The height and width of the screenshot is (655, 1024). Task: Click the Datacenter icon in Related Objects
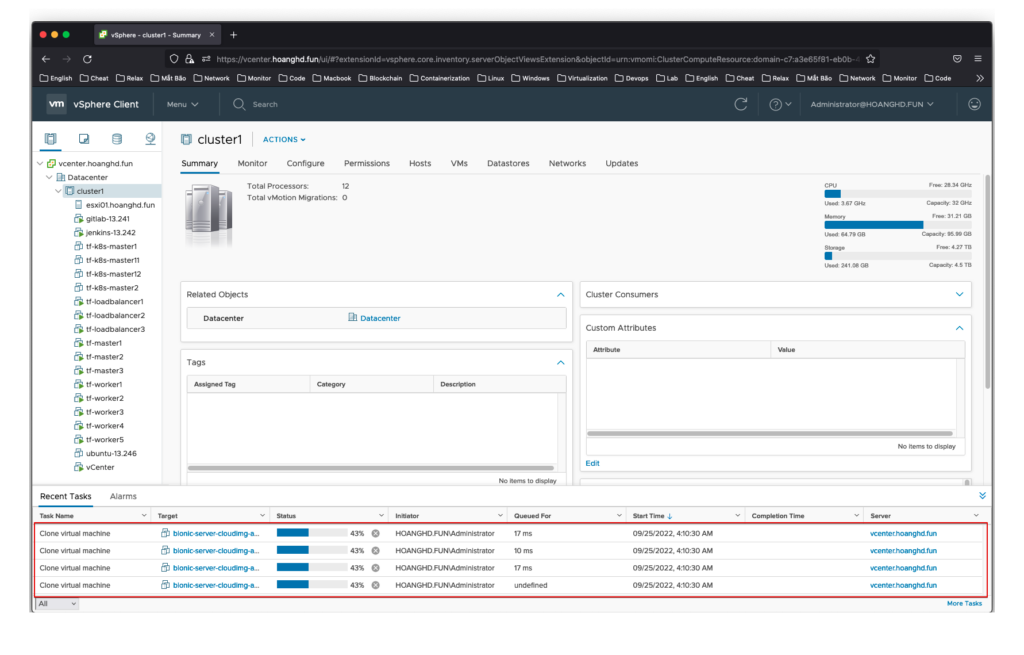point(353,317)
